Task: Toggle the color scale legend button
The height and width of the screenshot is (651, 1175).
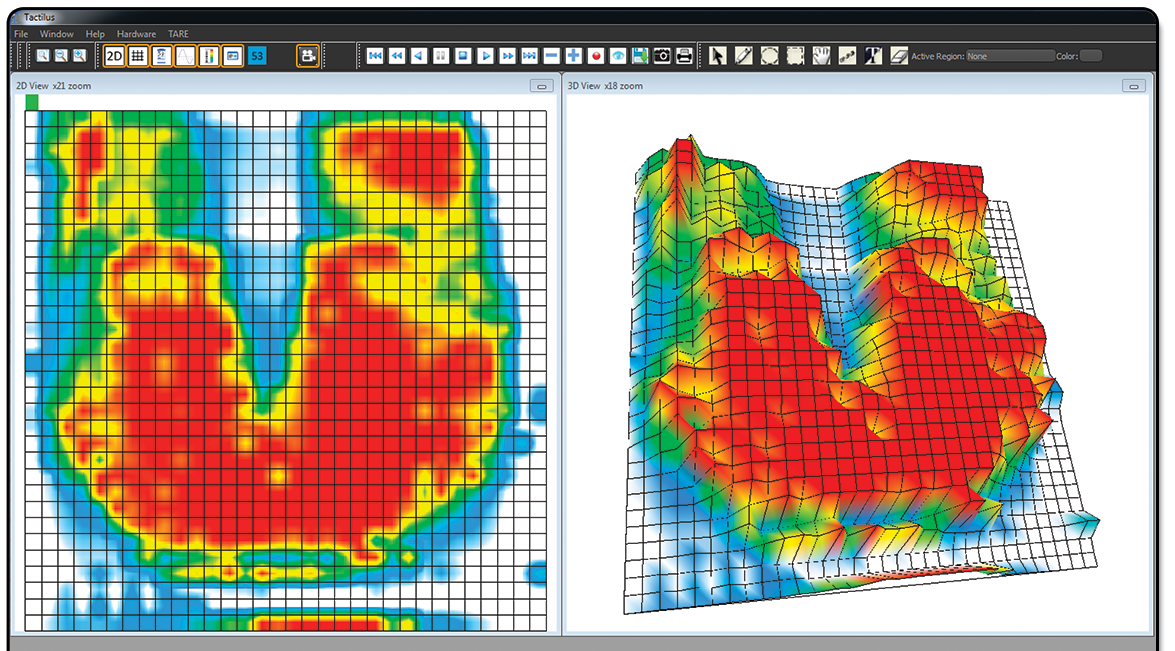Action: click(x=209, y=55)
